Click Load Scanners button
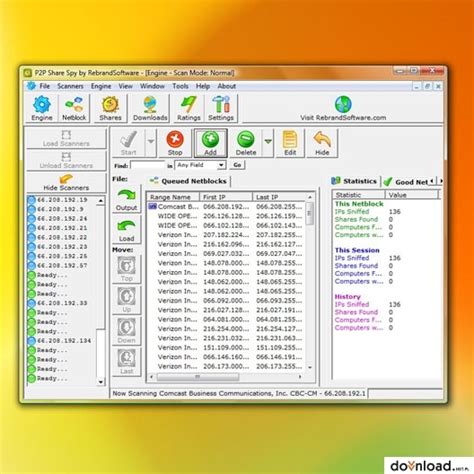Viewport: 474px width, 474px height. [x=66, y=138]
